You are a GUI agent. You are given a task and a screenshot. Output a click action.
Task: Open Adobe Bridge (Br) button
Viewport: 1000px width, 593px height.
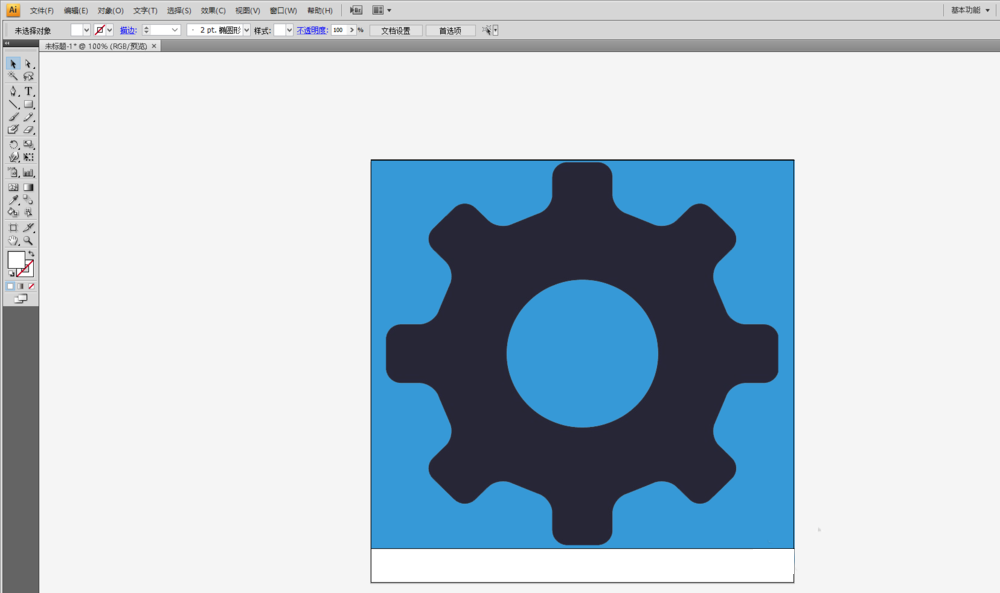(x=357, y=10)
